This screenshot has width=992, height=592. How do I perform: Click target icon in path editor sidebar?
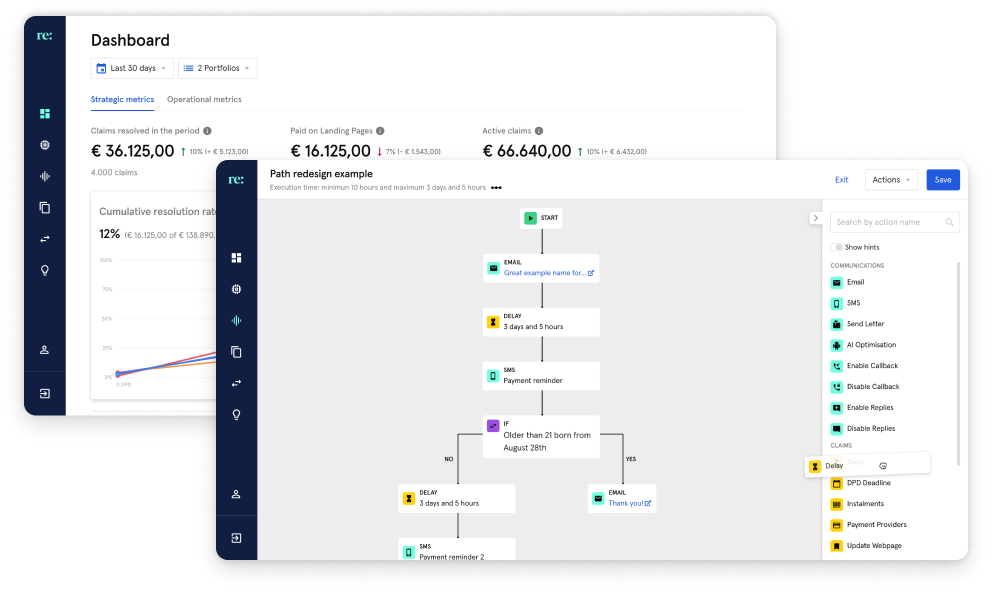click(x=237, y=289)
